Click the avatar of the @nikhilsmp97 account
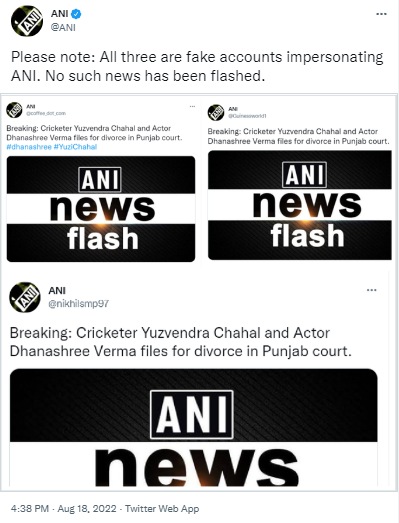399x523 pixels. coord(25,297)
